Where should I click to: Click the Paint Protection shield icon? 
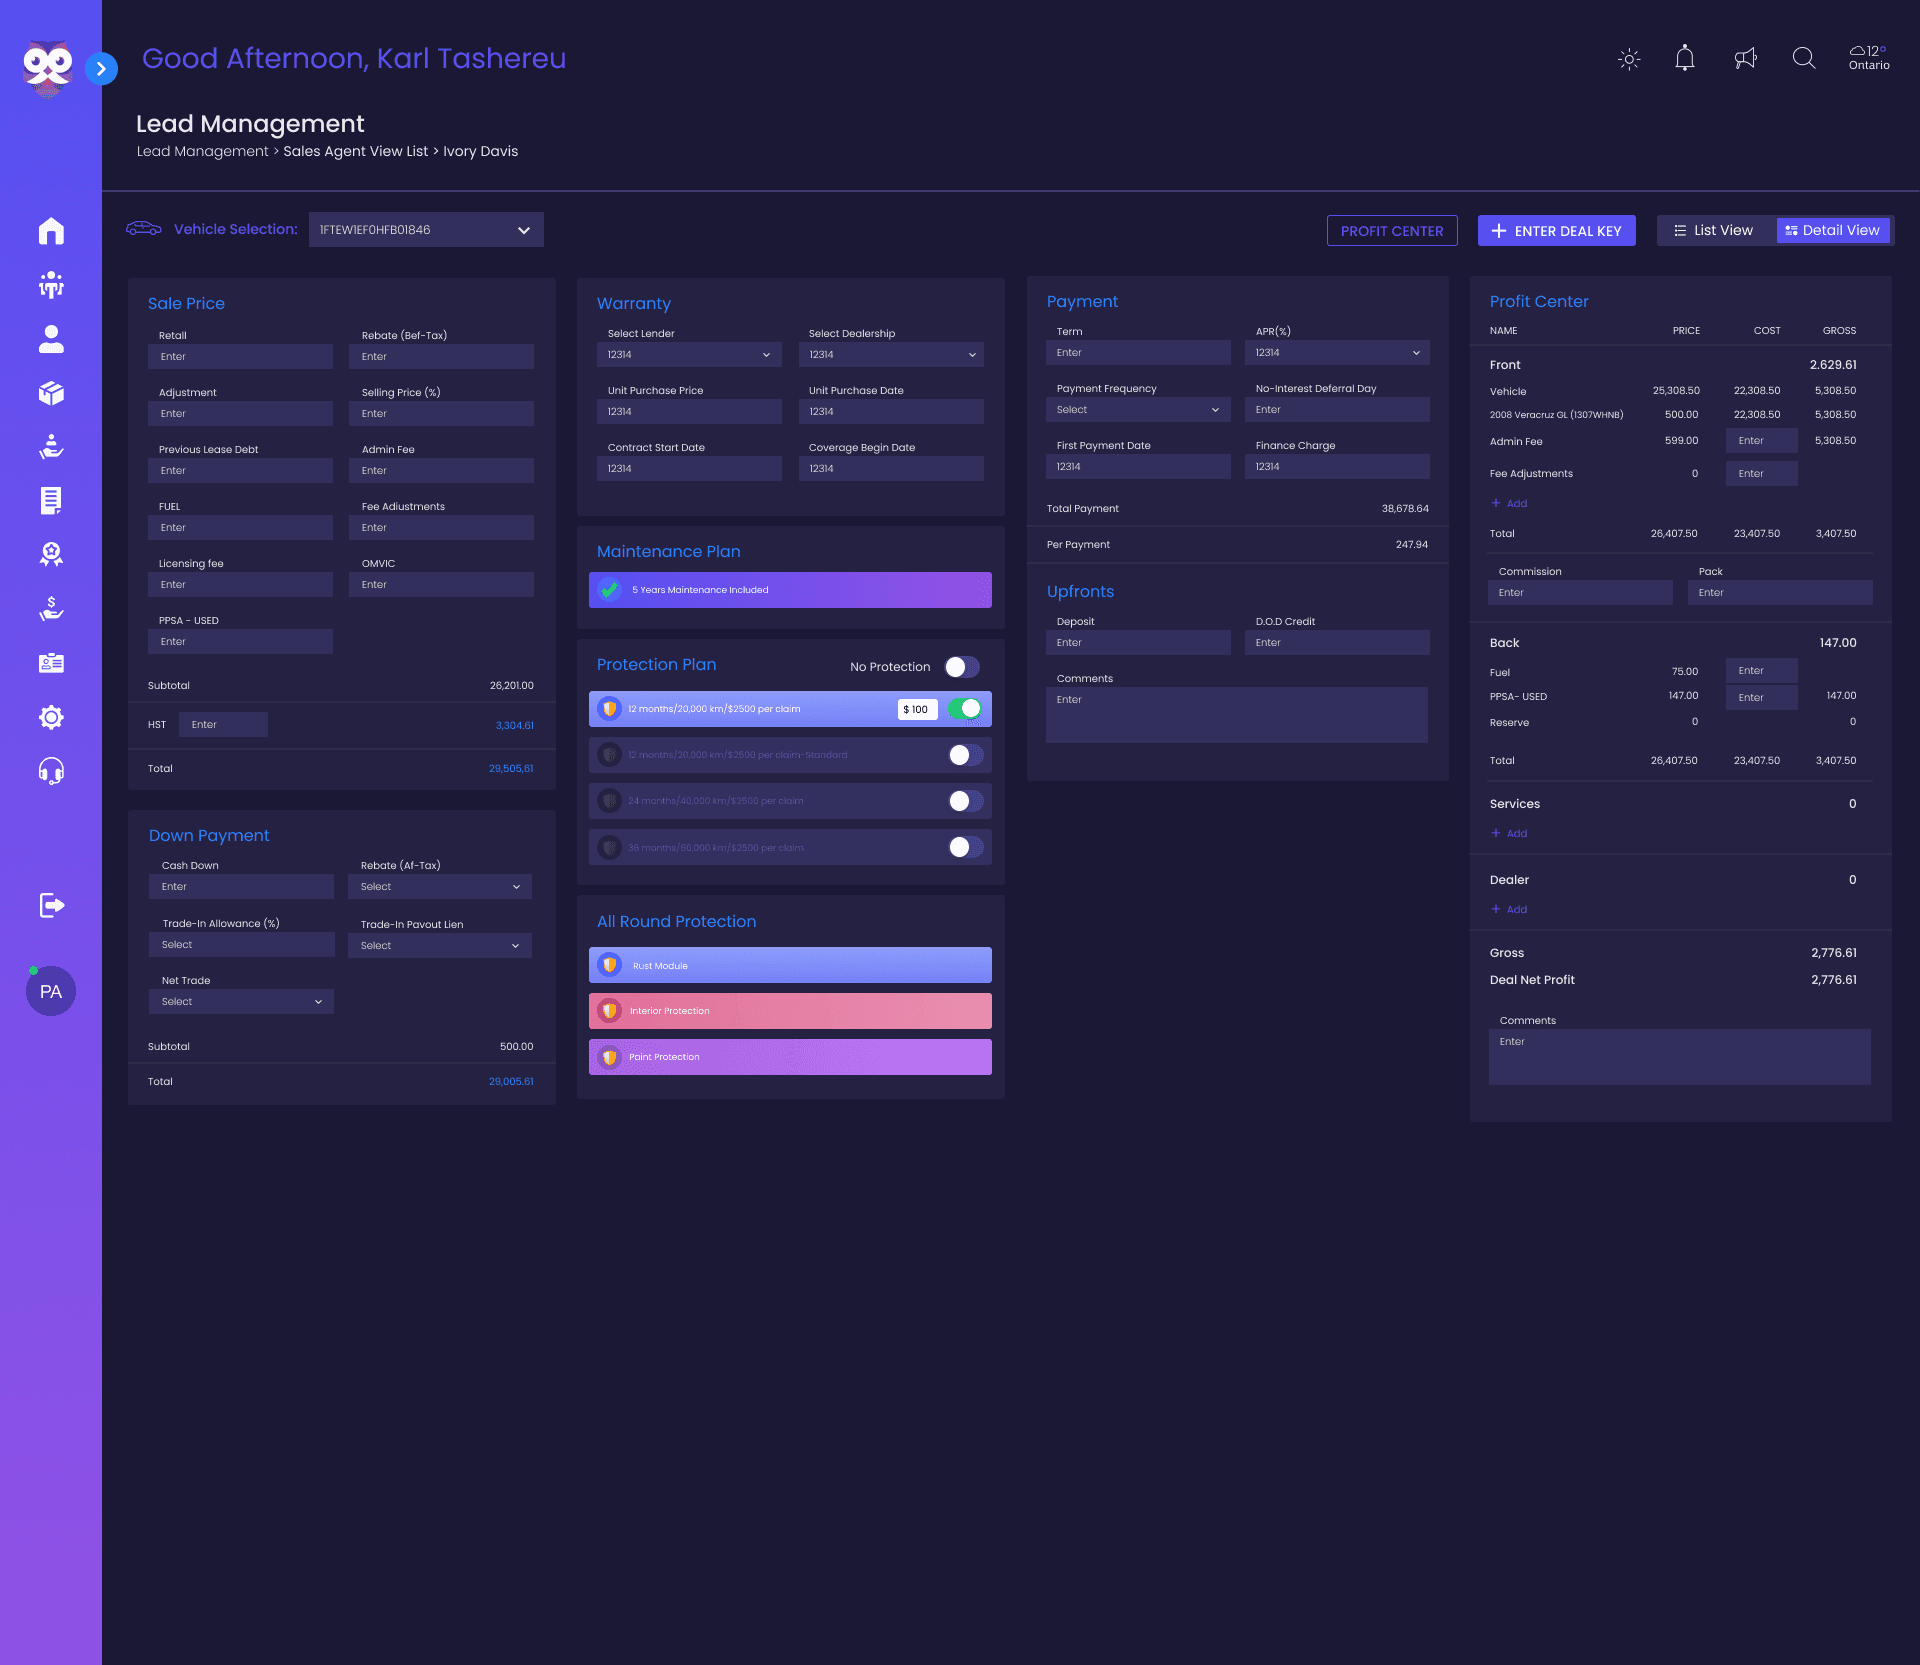609,1057
